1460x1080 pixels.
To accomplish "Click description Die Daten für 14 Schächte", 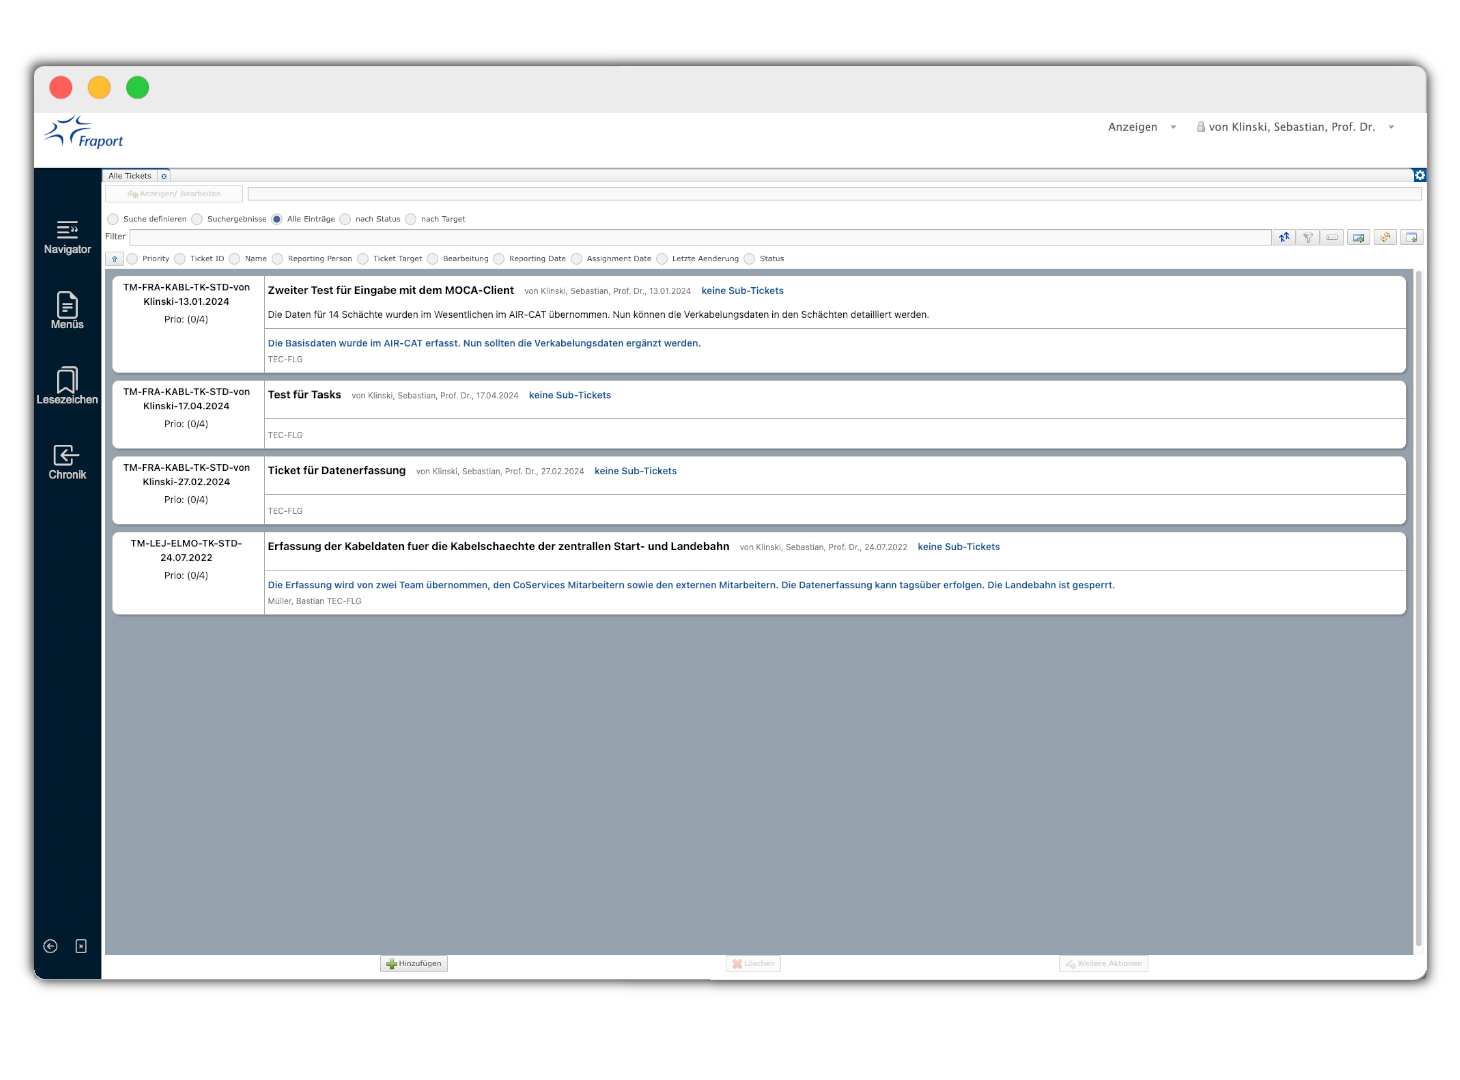I will pos(598,315).
